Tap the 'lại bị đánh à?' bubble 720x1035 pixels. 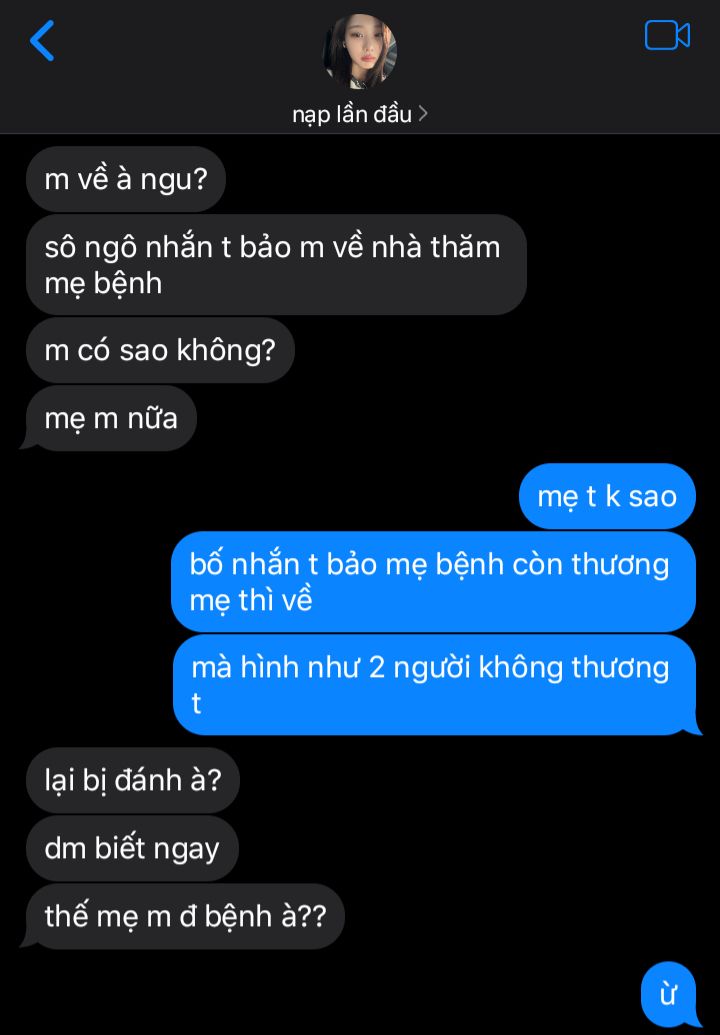point(133,780)
